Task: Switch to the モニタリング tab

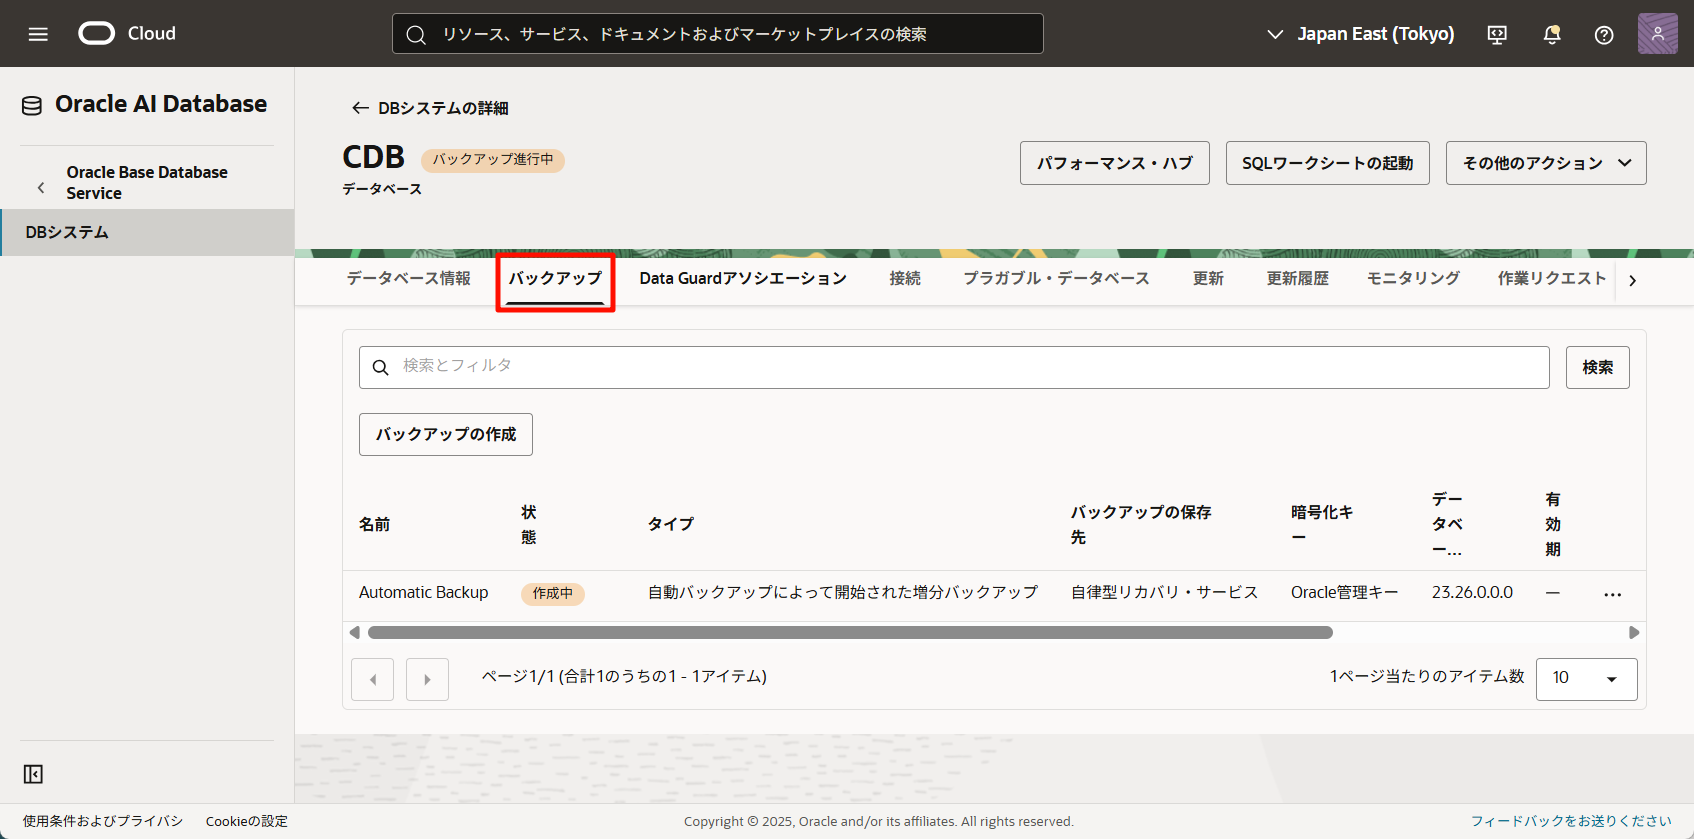Action: click(1413, 278)
